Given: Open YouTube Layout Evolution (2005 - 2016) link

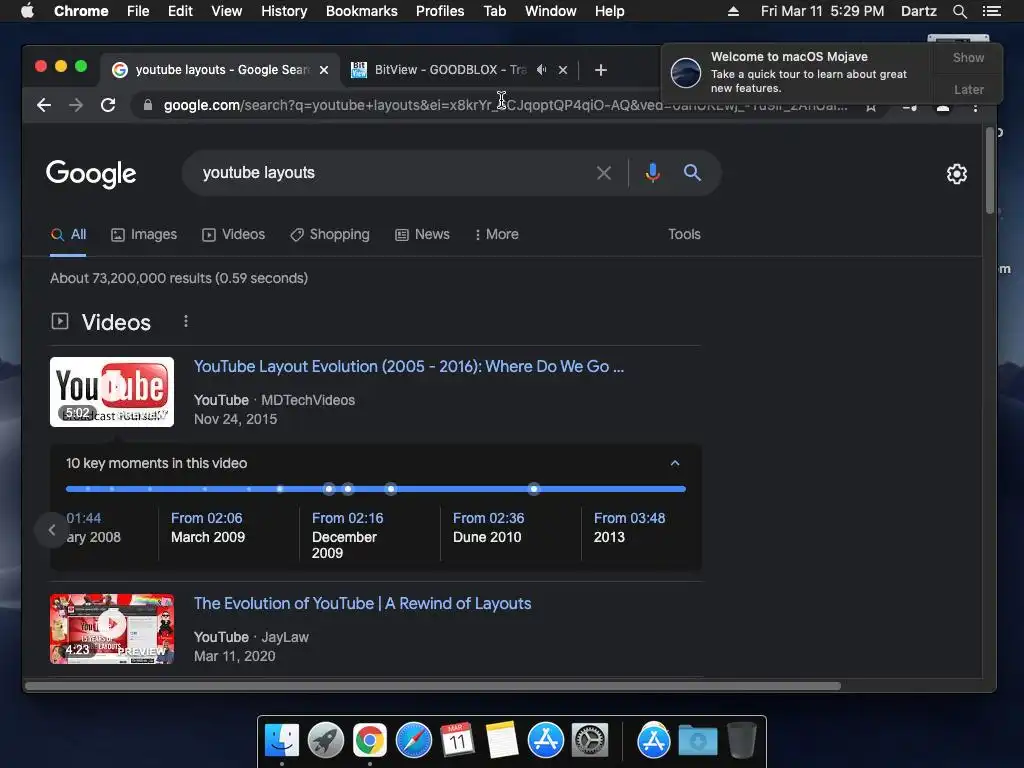Looking at the screenshot, I should coord(409,366).
